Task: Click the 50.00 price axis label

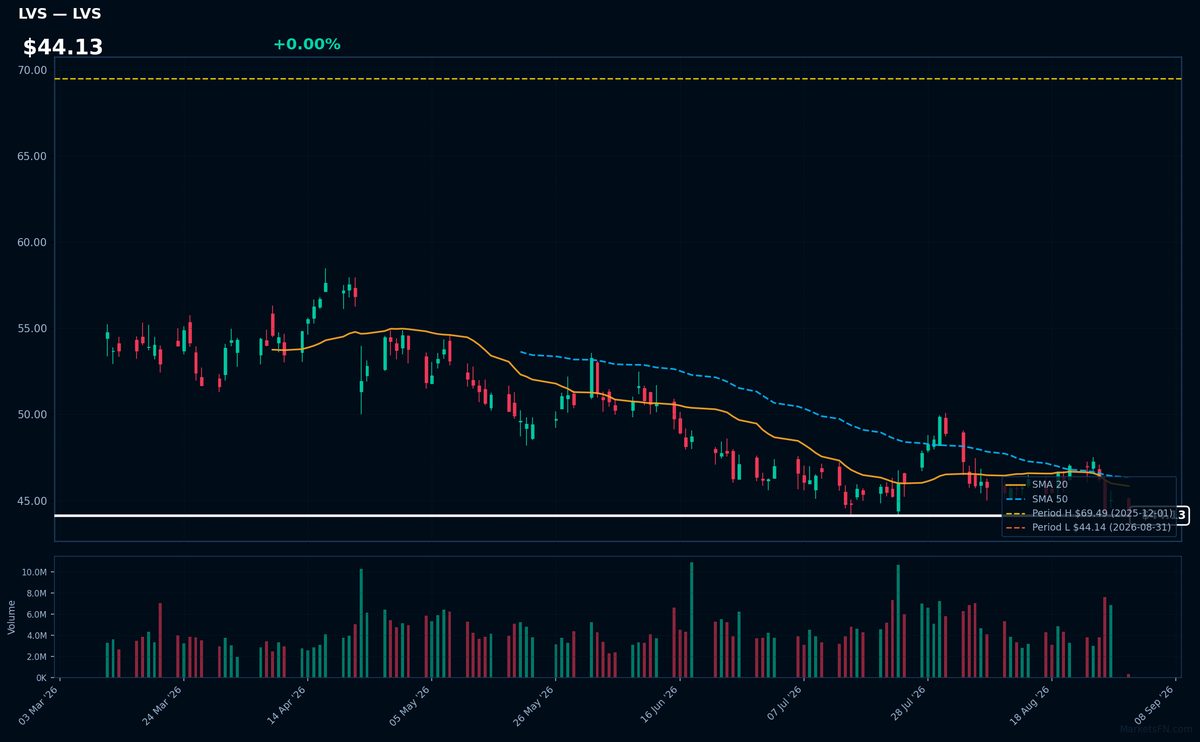Action: 32,414
